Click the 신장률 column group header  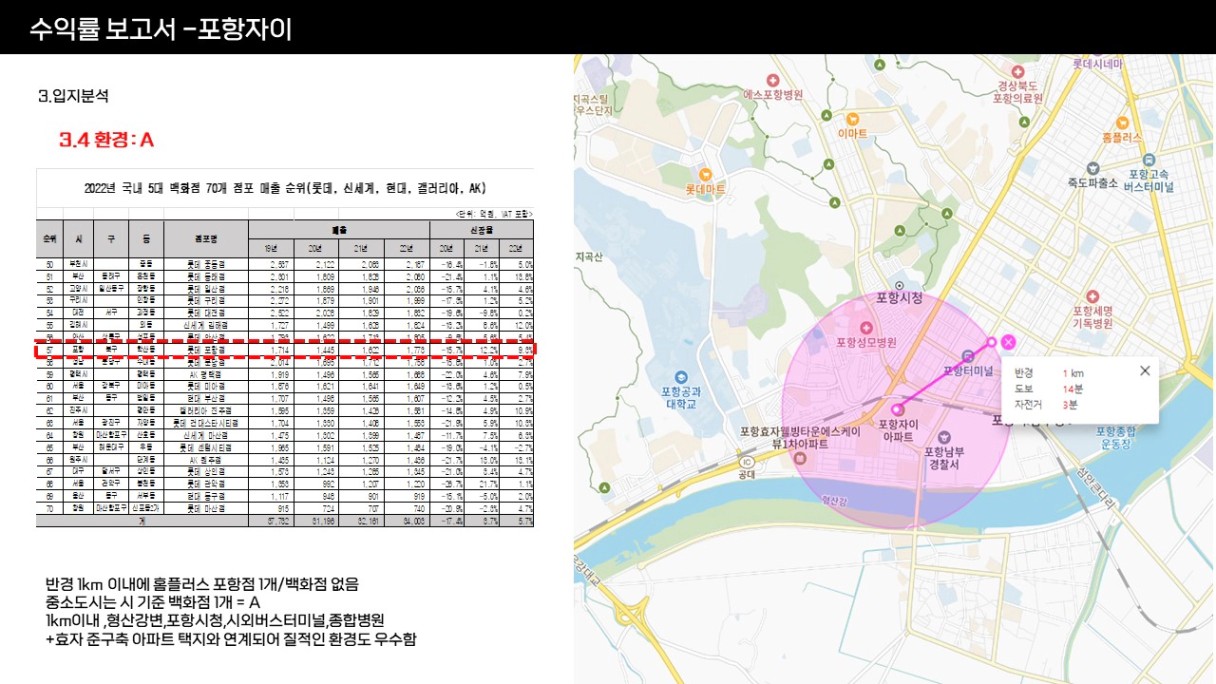483,229
